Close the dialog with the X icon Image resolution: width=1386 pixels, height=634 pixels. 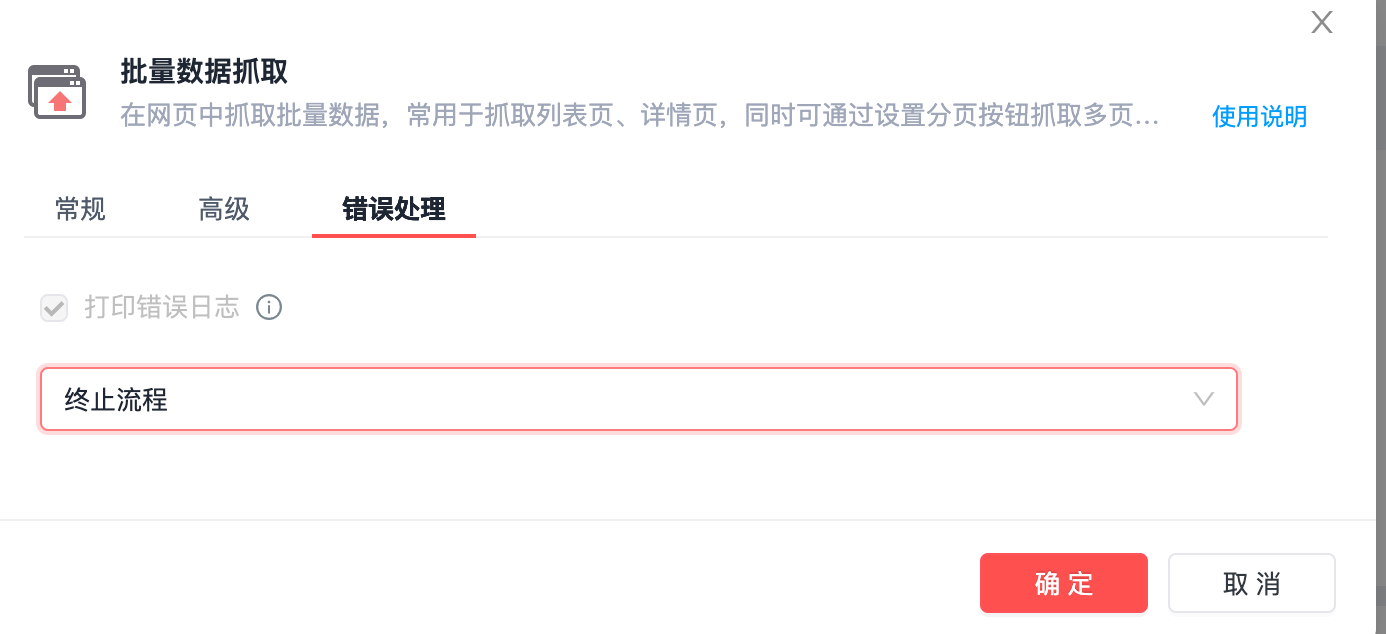point(1322,23)
